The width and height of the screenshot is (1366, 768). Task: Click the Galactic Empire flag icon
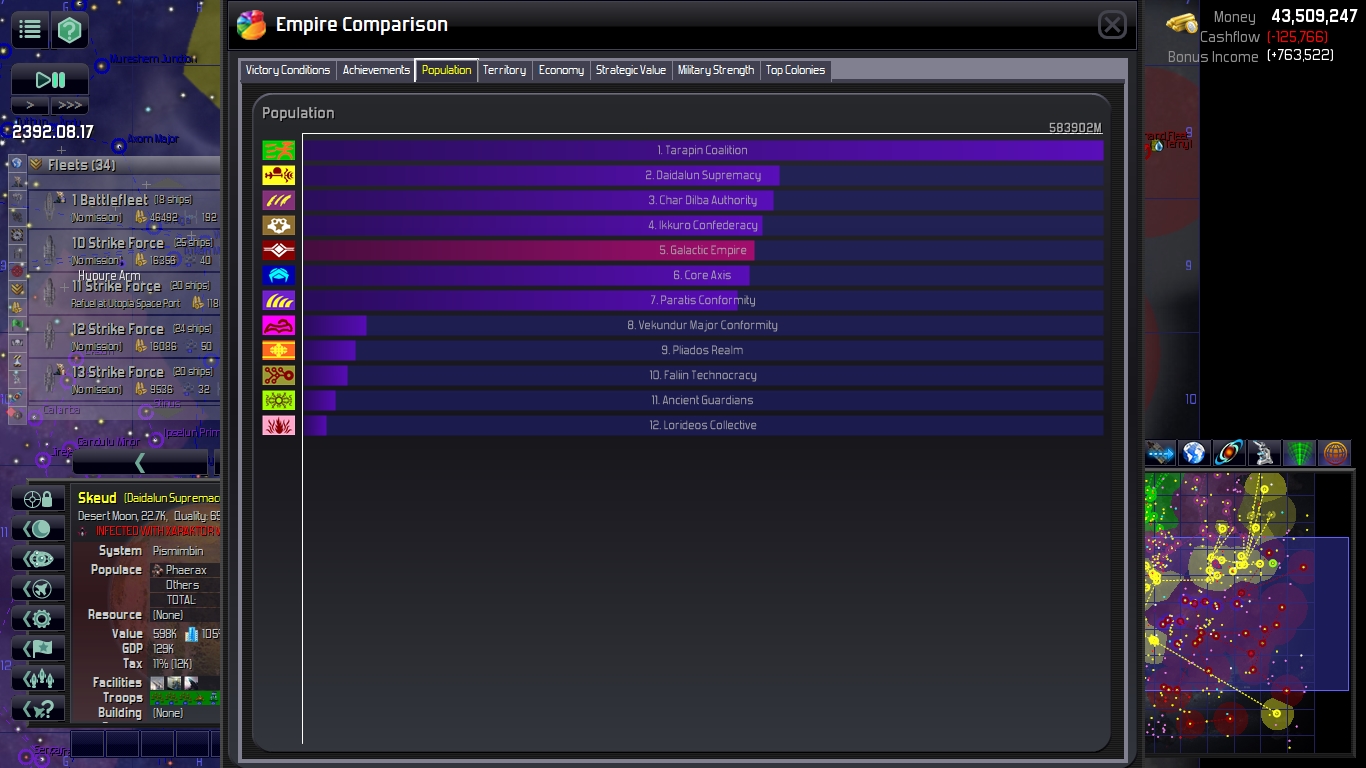(279, 250)
